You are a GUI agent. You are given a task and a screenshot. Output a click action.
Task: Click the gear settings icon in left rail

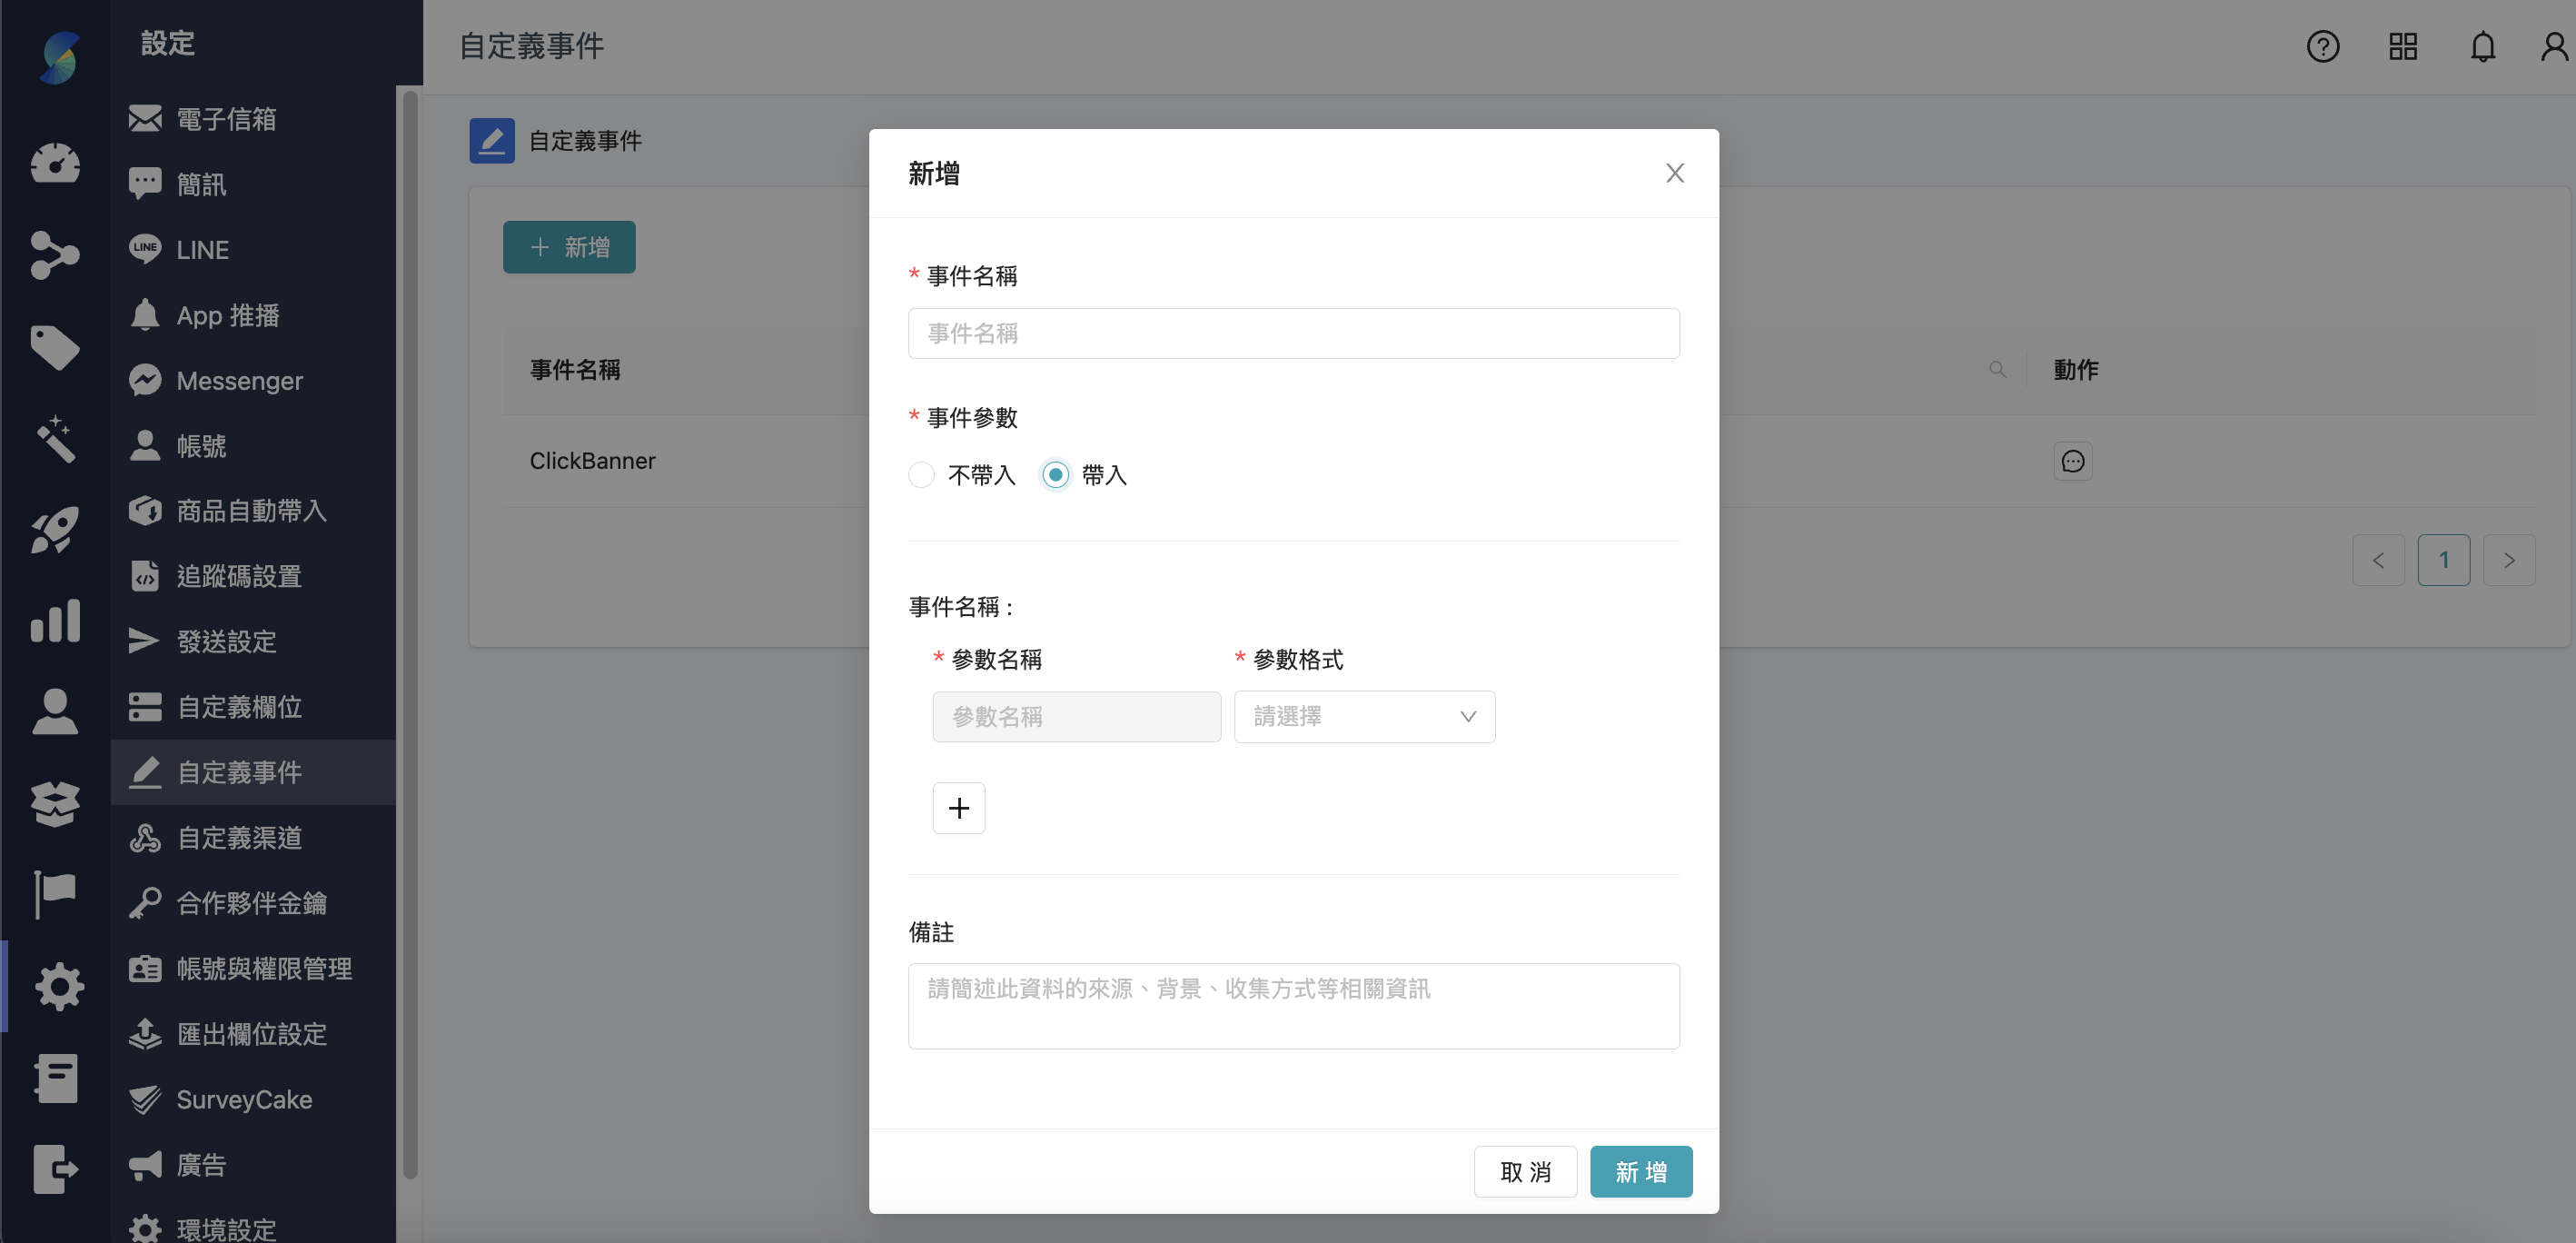(x=58, y=986)
